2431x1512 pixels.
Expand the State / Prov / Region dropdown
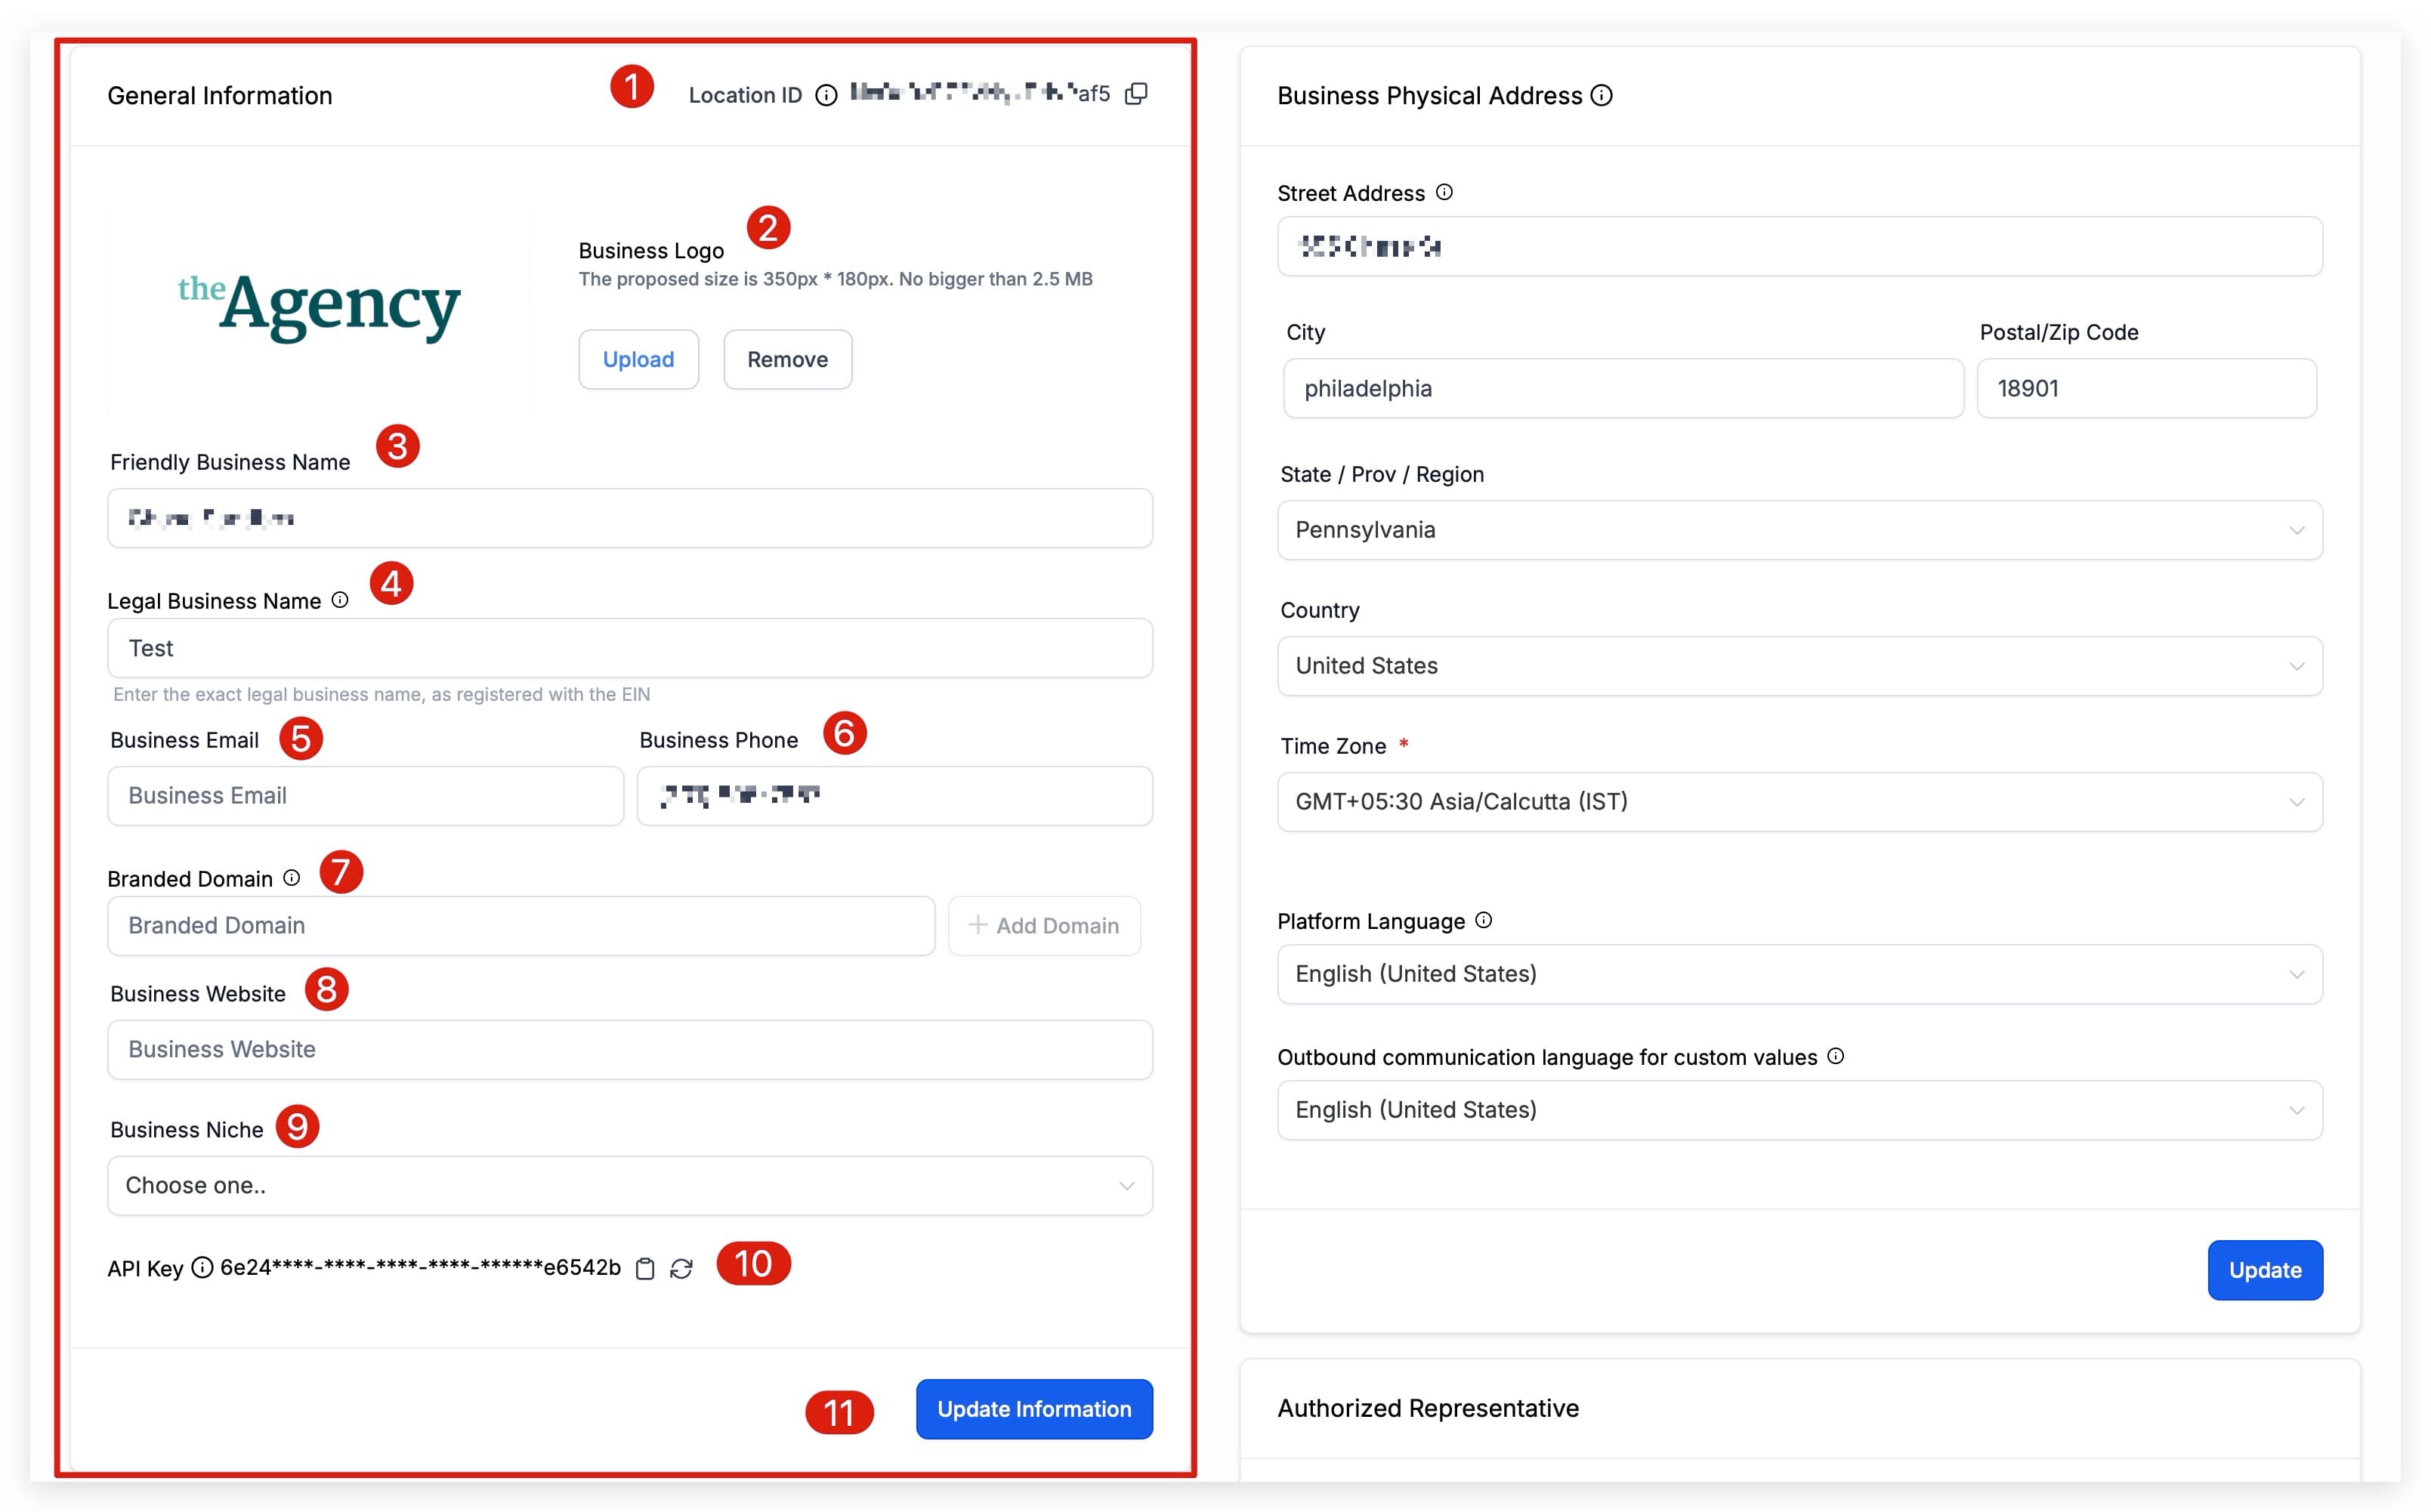click(1799, 530)
